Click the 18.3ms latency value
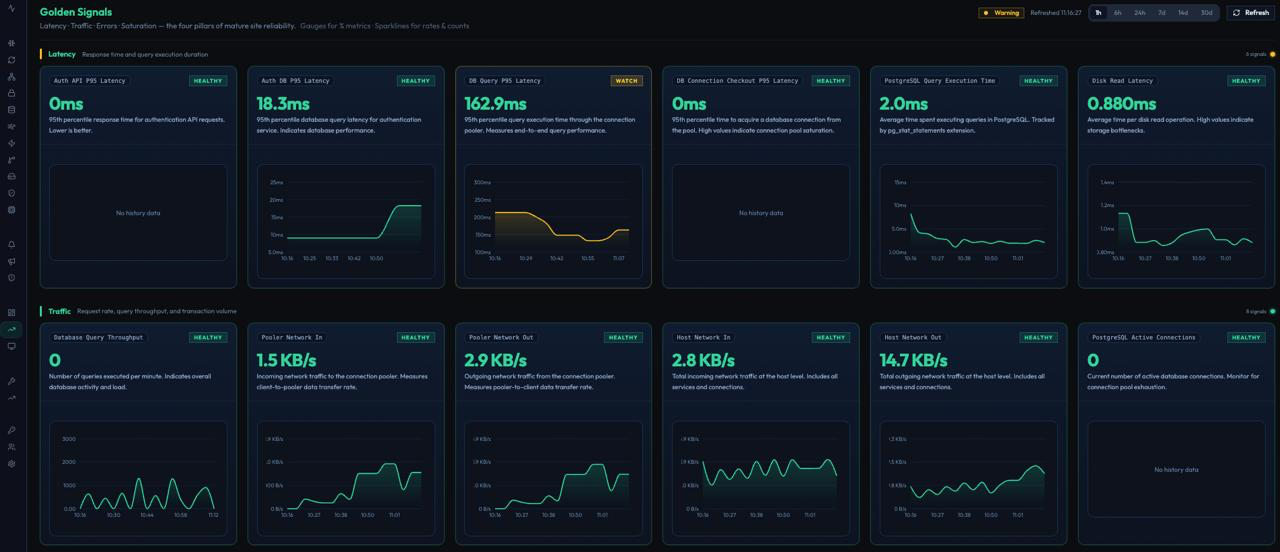 click(283, 103)
